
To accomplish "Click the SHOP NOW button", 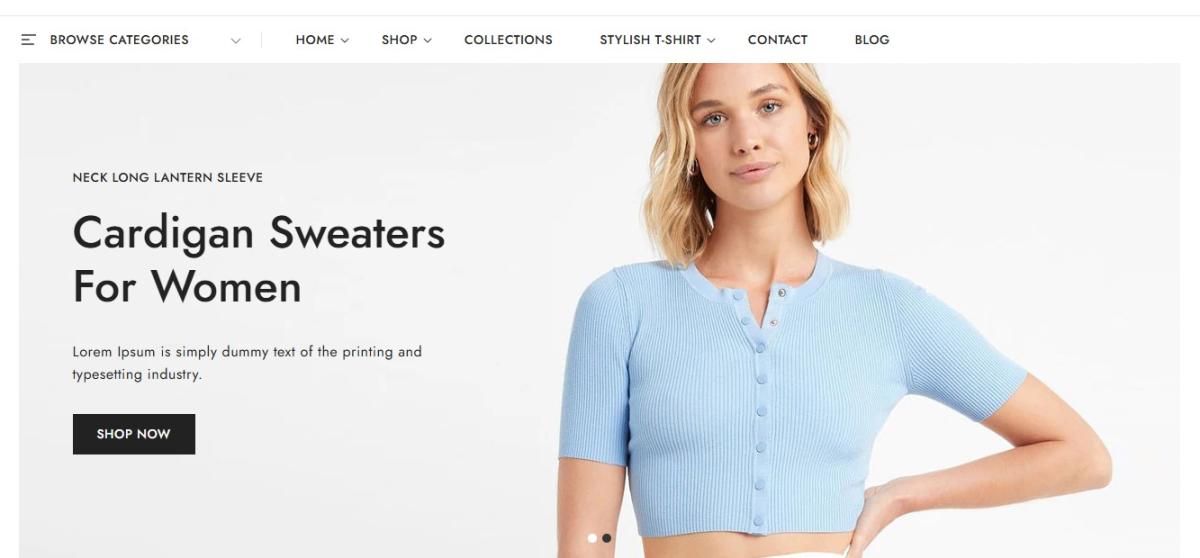I will pyautogui.click(x=134, y=434).
